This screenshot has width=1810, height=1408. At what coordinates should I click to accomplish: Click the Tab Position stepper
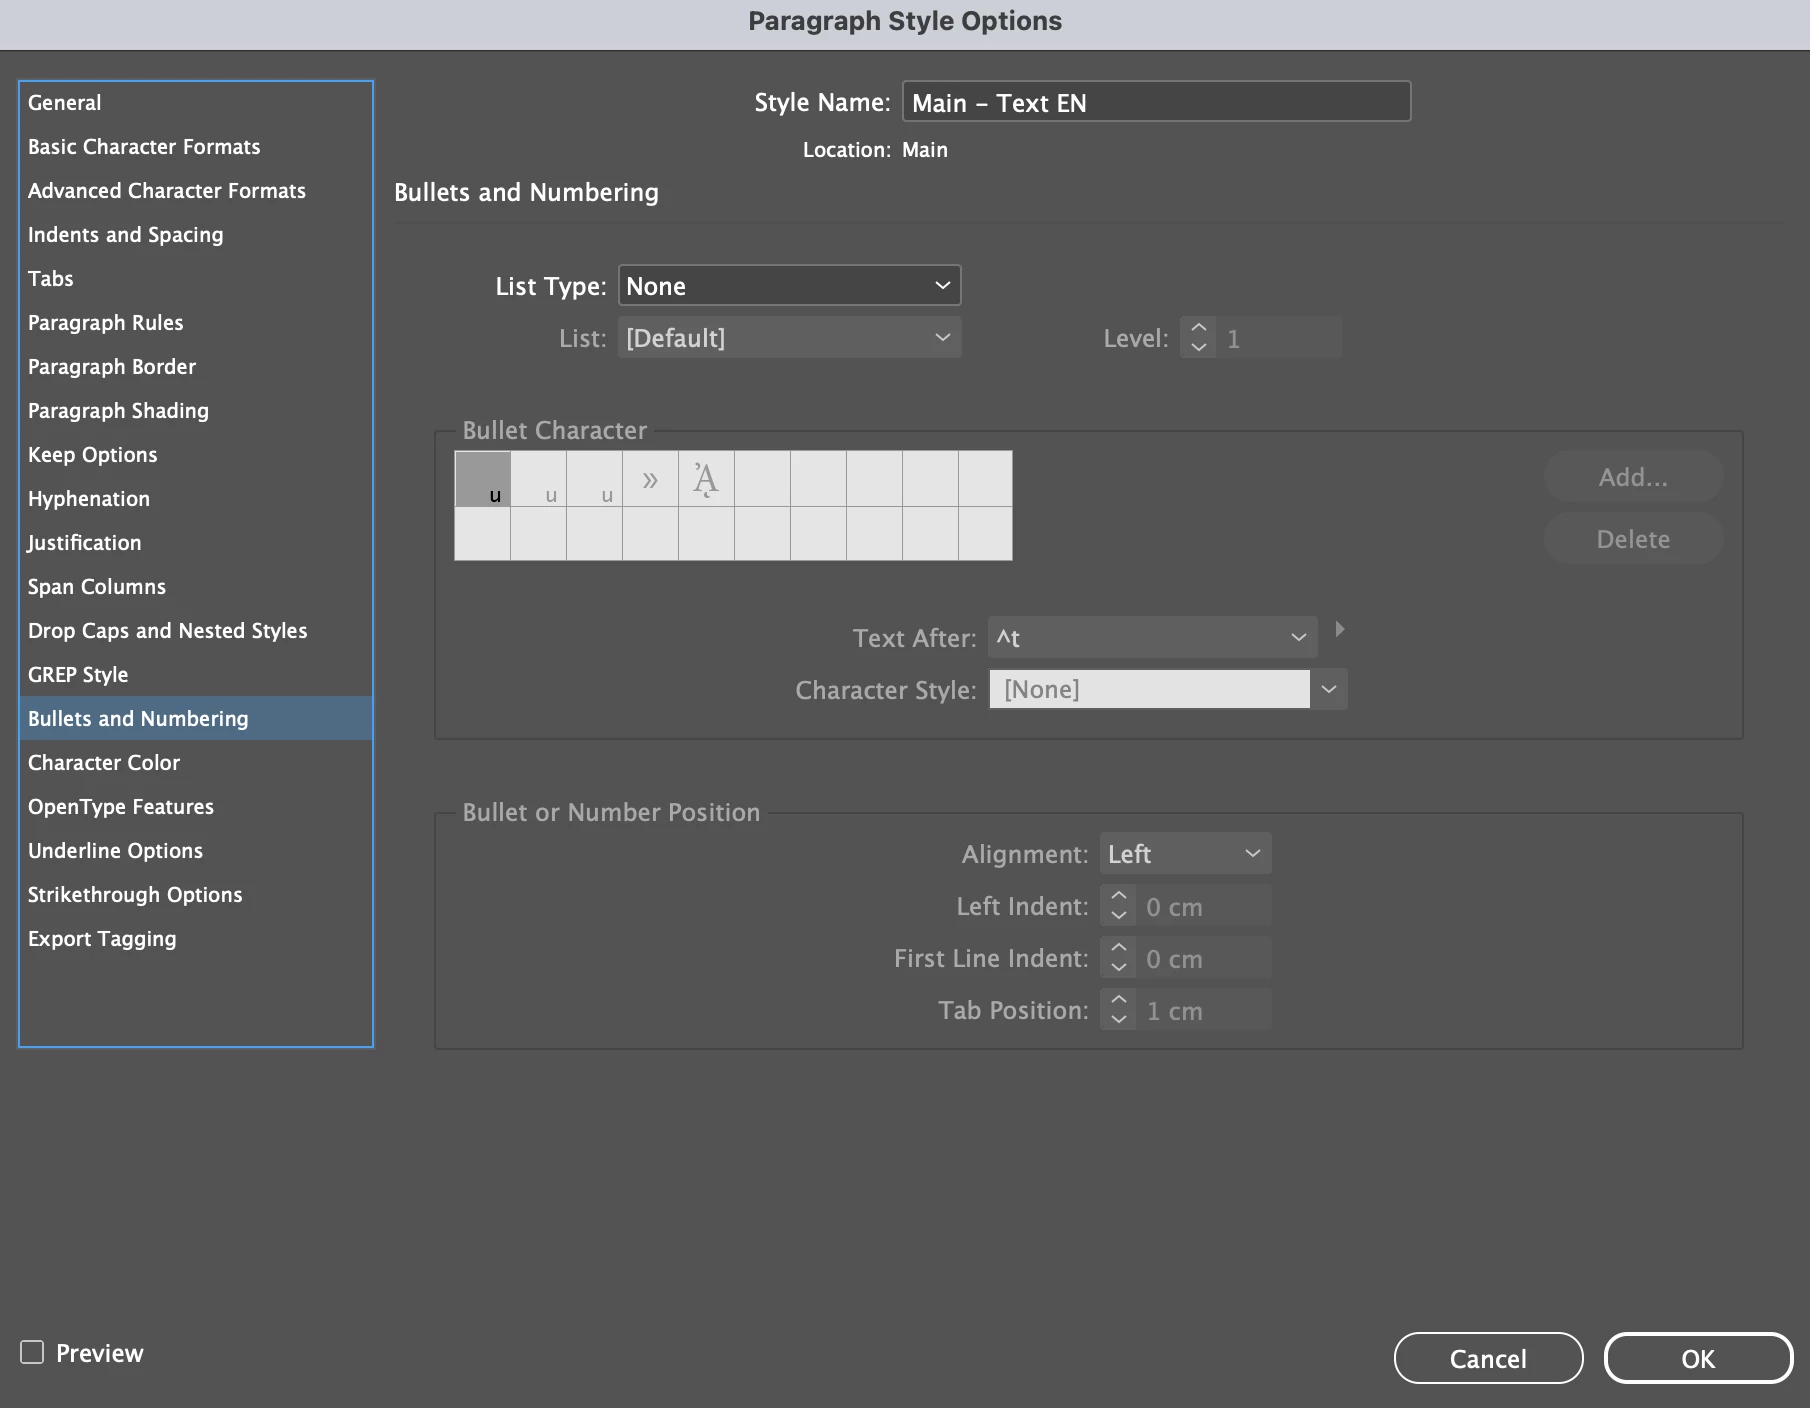(x=1118, y=1010)
